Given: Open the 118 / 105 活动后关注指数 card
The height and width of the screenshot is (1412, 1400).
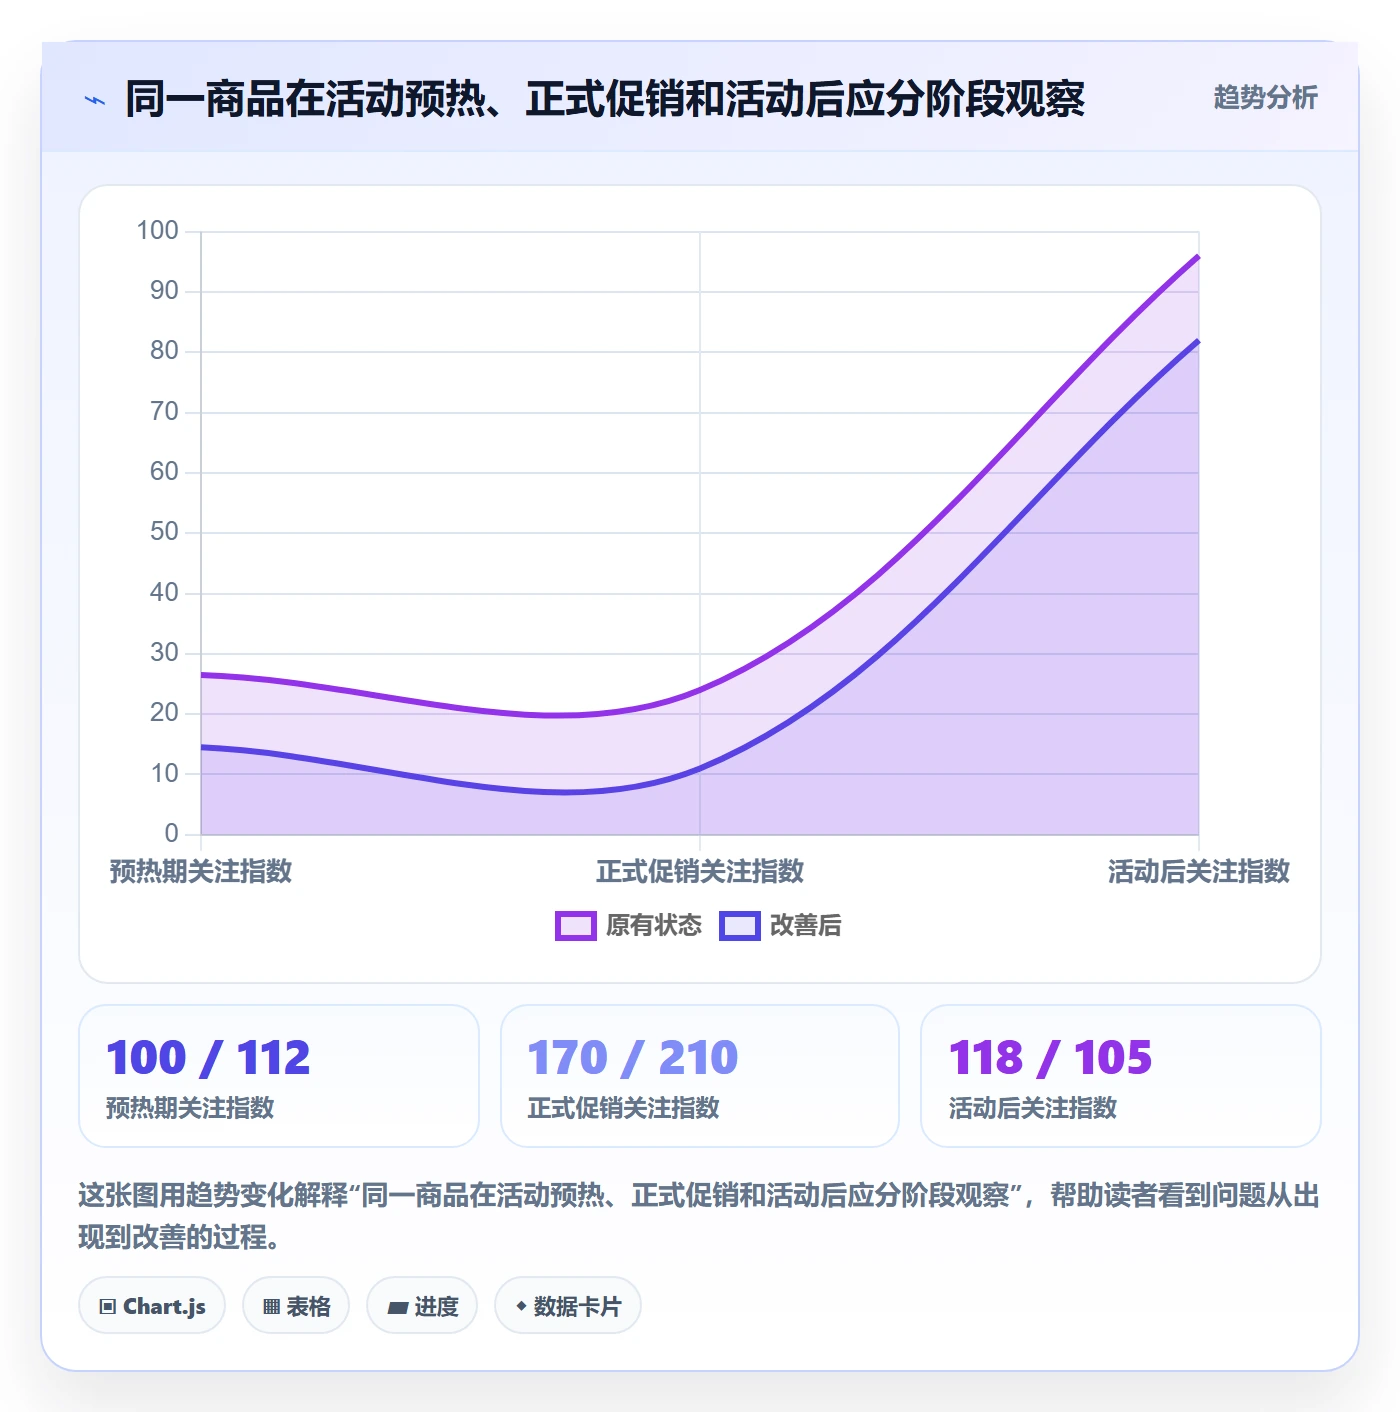Looking at the screenshot, I should coord(1121,1076).
